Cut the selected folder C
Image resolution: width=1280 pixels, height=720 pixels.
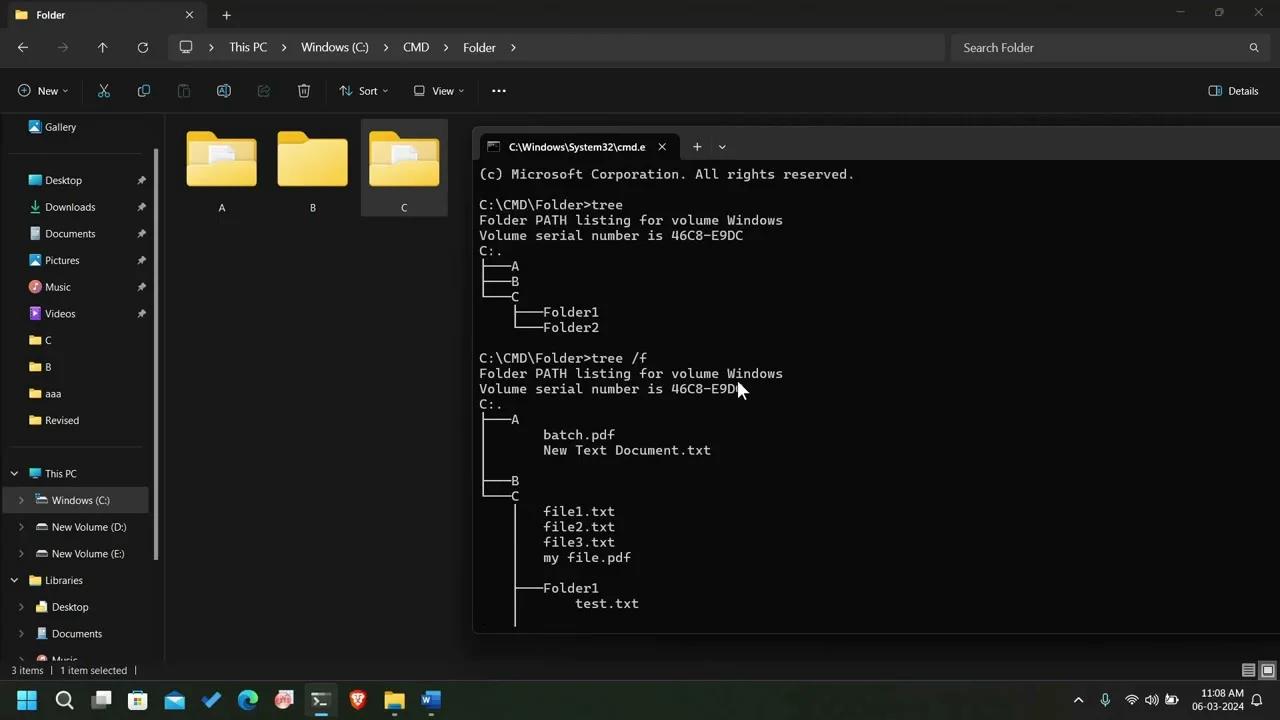tap(103, 91)
